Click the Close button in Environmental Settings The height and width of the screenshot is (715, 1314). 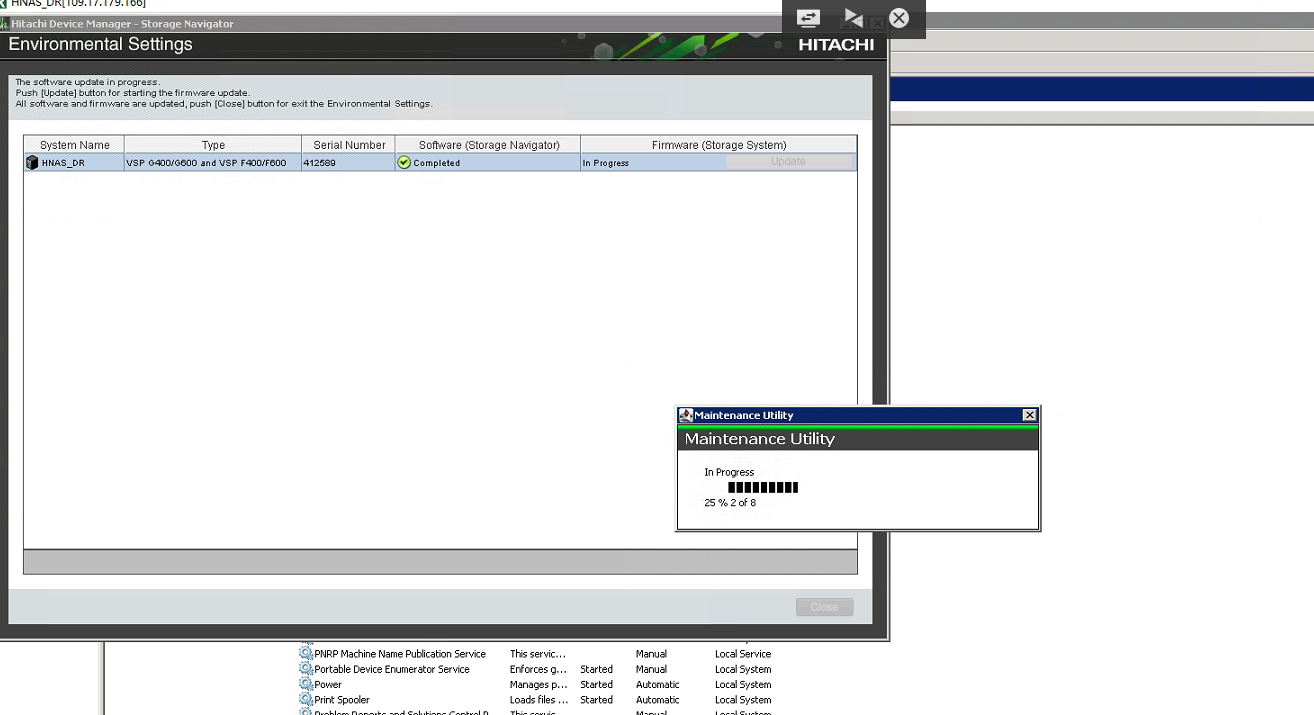click(x=824, y=607)
